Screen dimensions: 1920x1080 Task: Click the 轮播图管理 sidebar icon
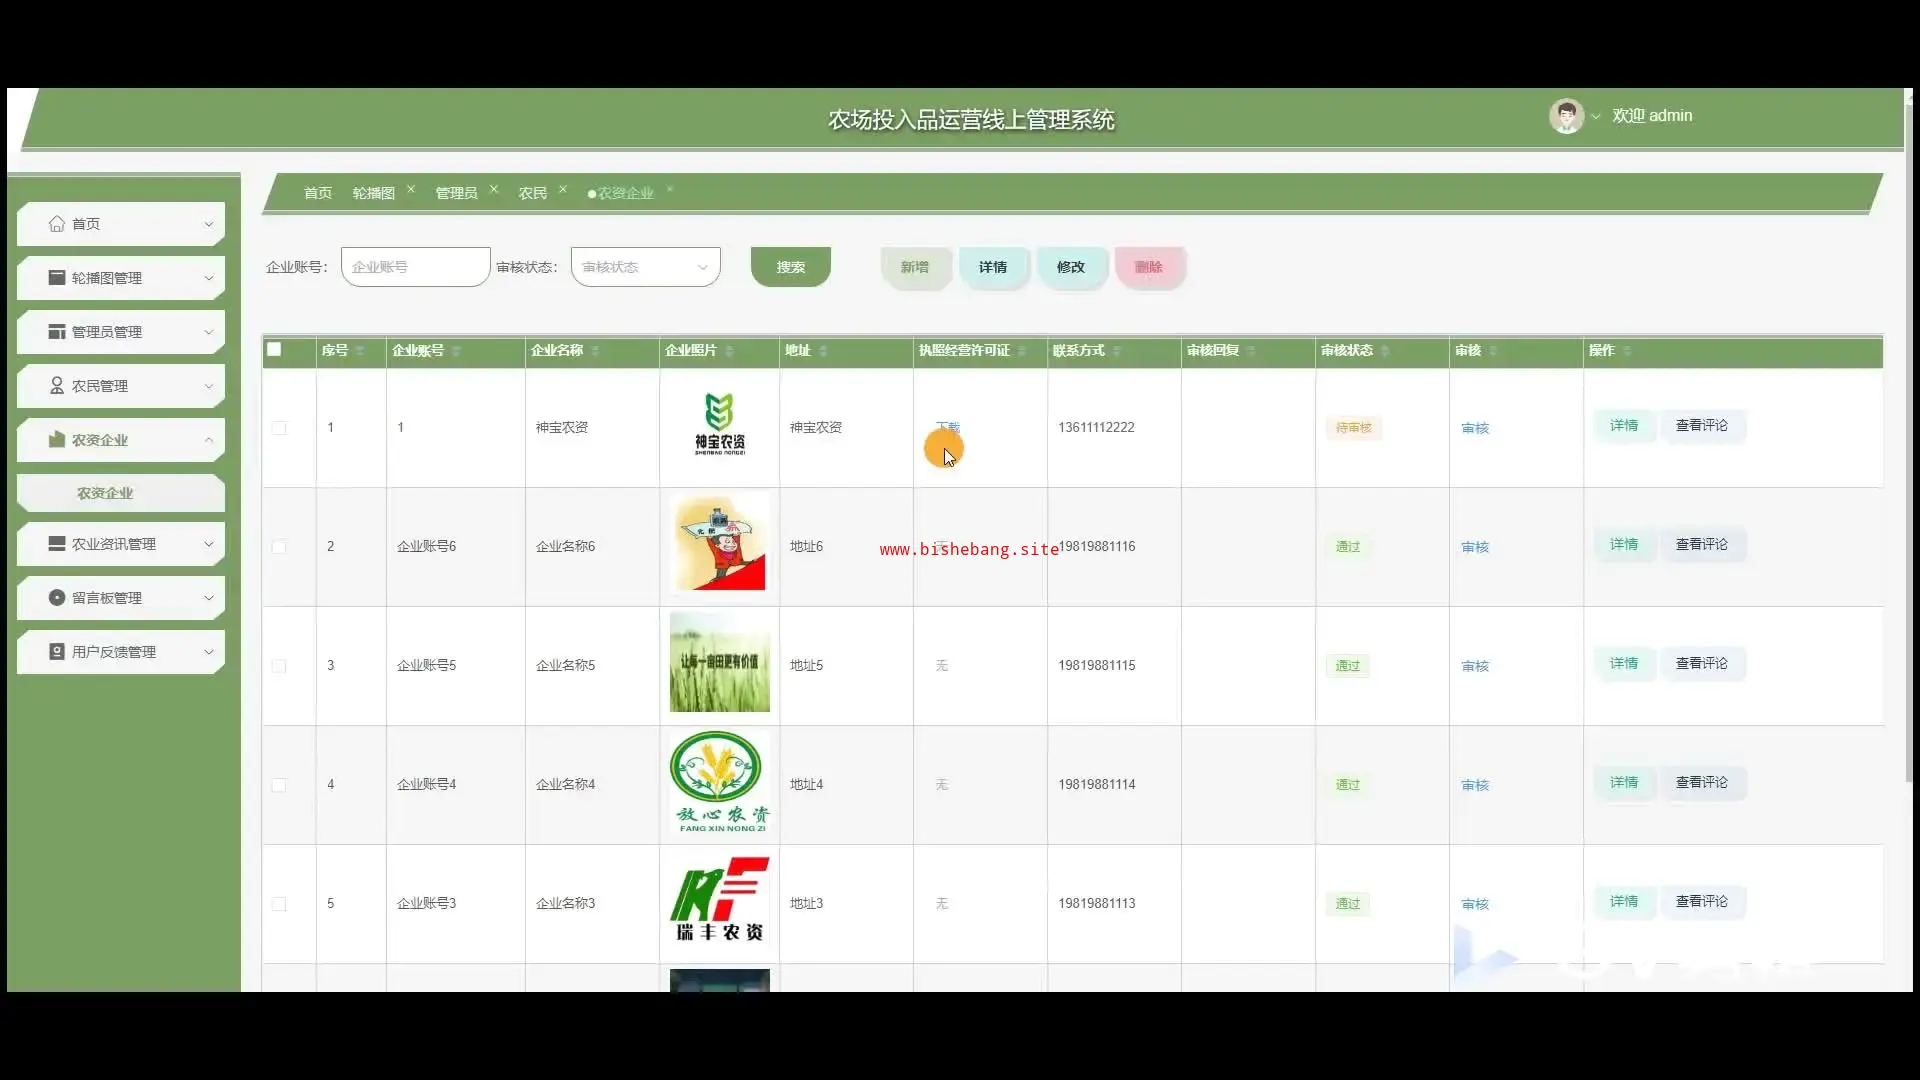tap(57, 278)
